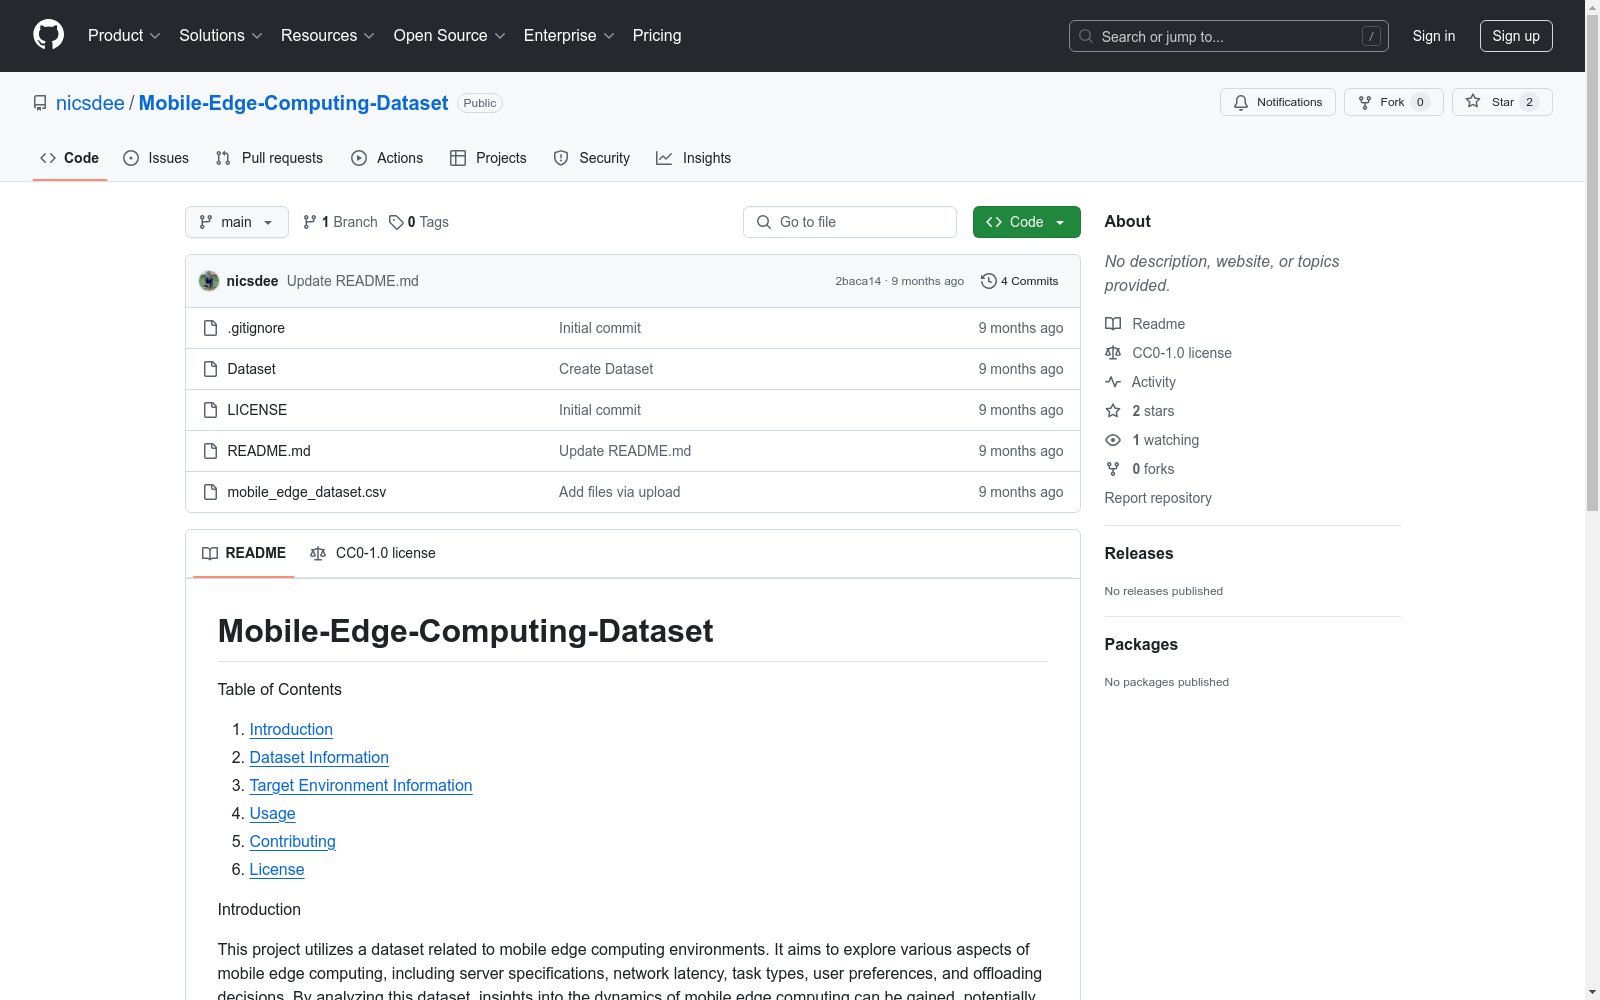Open the Security tab
1600x1000 pixels.
[x=592, y=158]
